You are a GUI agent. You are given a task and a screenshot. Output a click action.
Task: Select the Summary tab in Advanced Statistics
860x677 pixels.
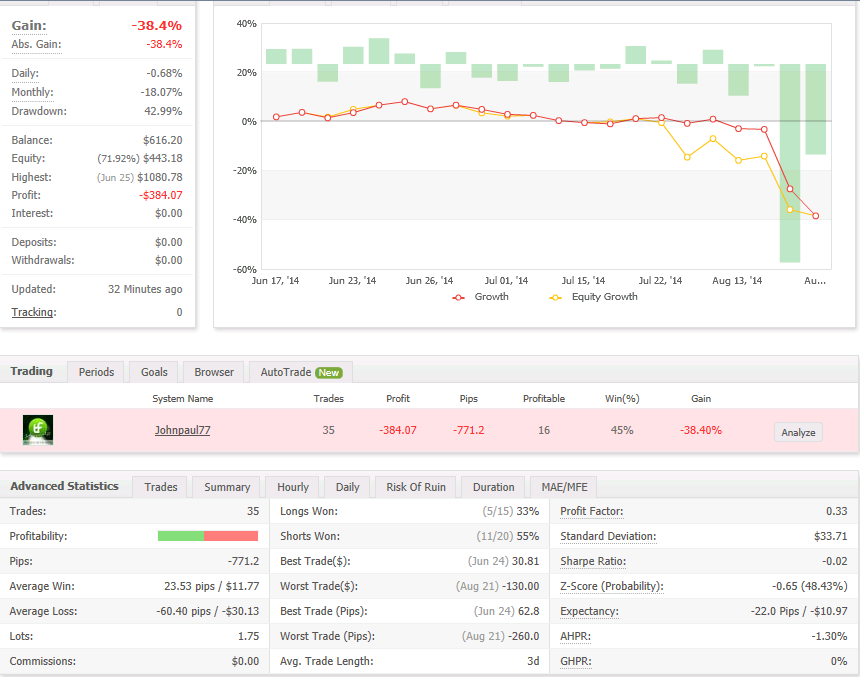pyautogui.click(x=227, y=487)
